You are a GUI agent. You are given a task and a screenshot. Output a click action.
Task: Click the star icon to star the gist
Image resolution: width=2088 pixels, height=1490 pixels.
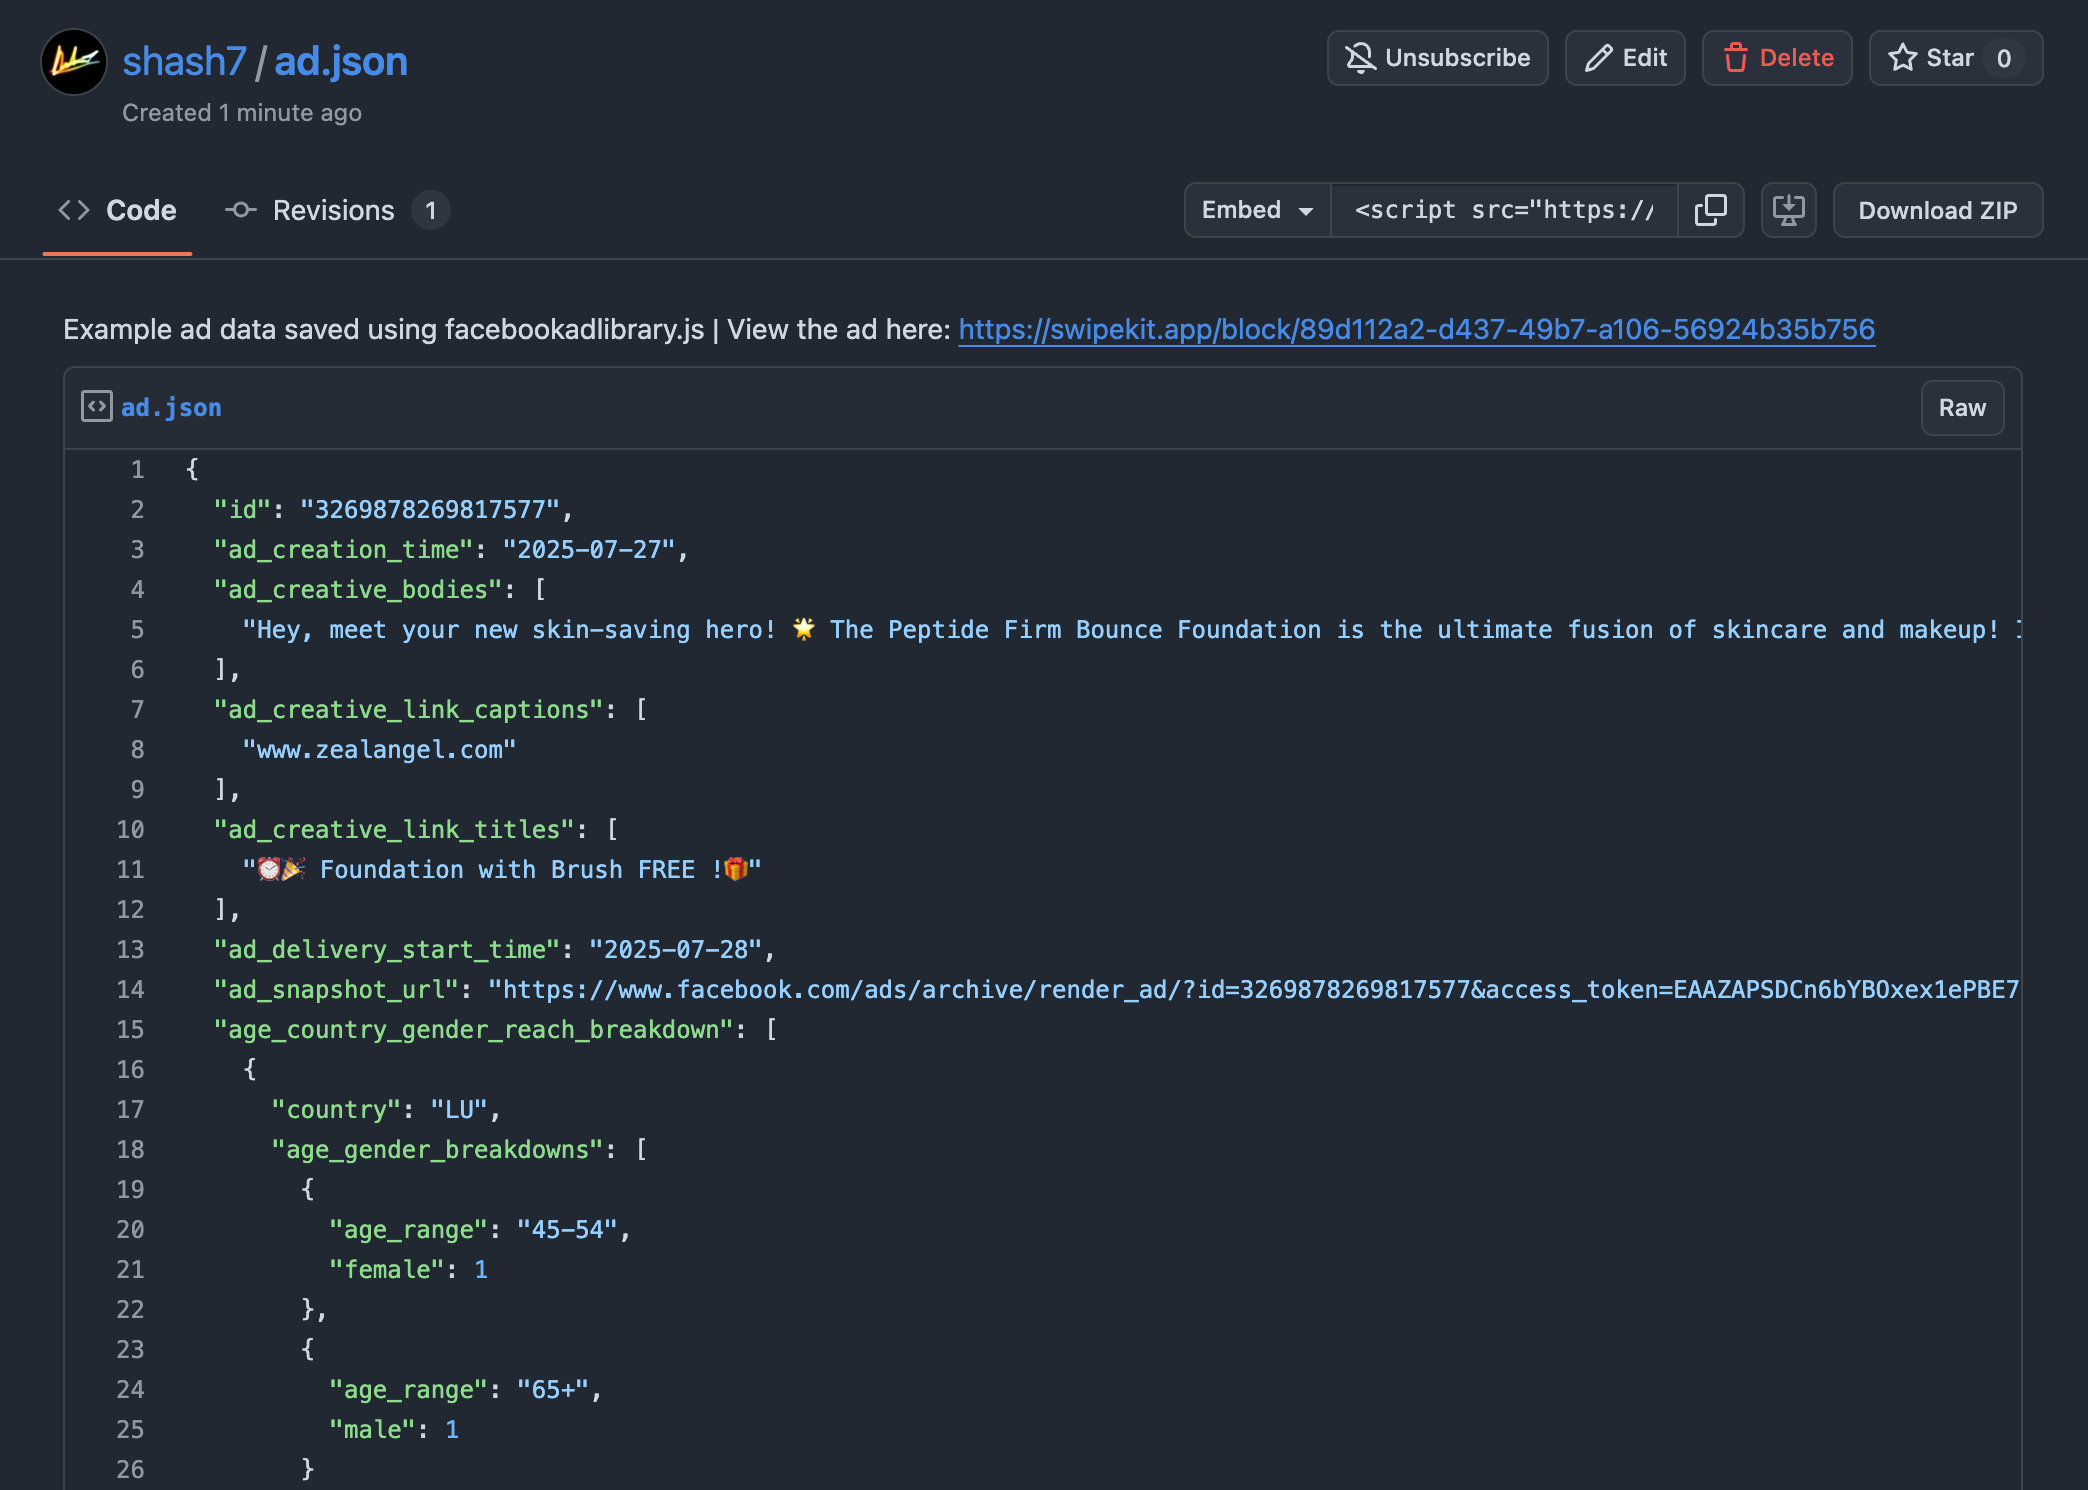click(1903, 58)
